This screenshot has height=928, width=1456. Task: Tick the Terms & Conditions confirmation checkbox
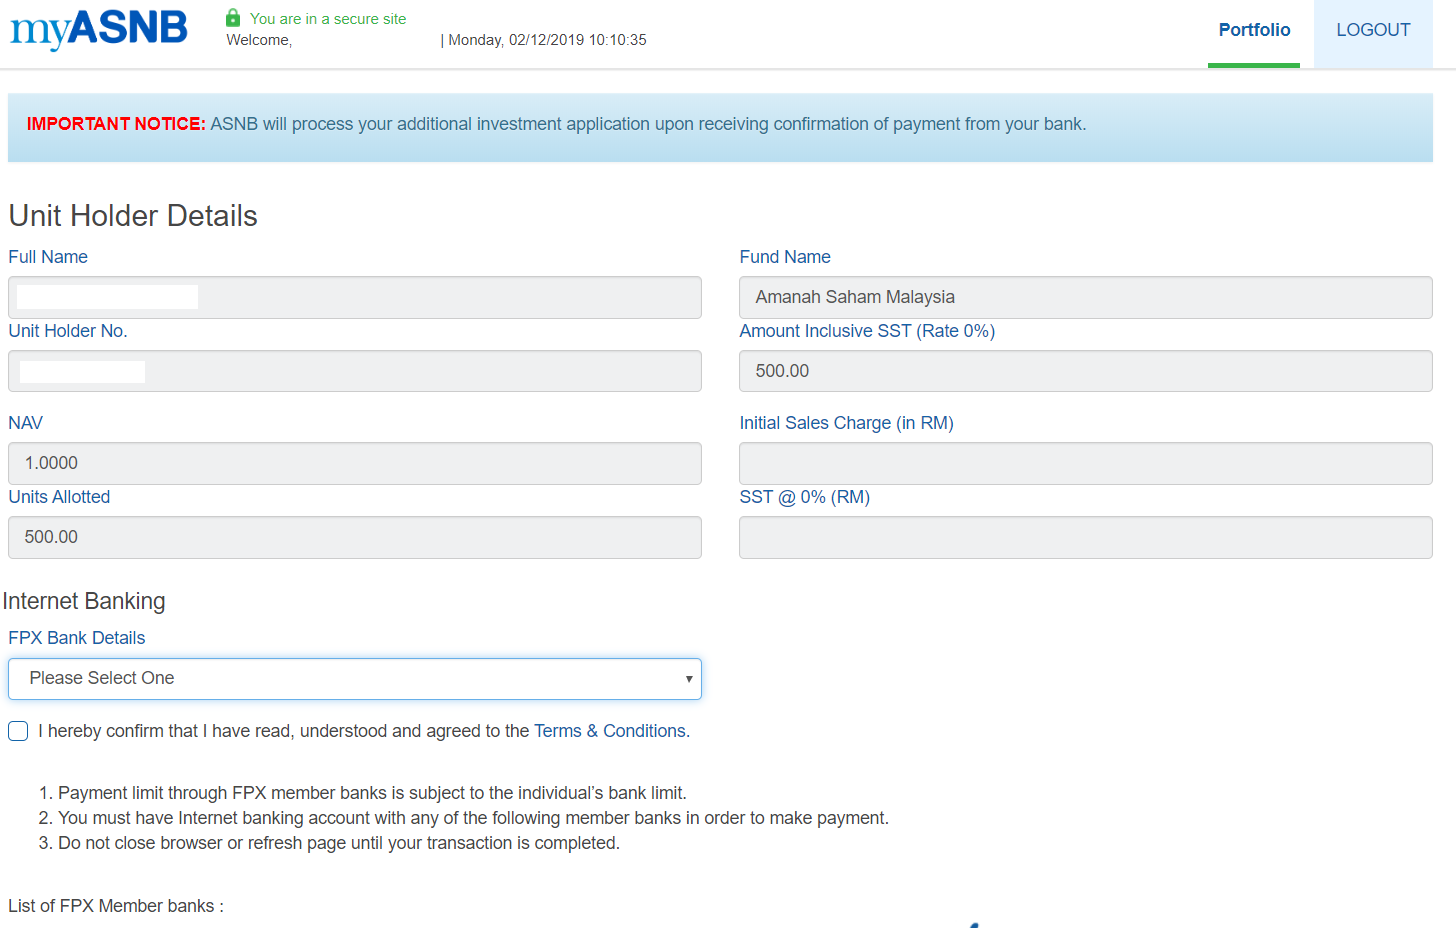point(18,731)
